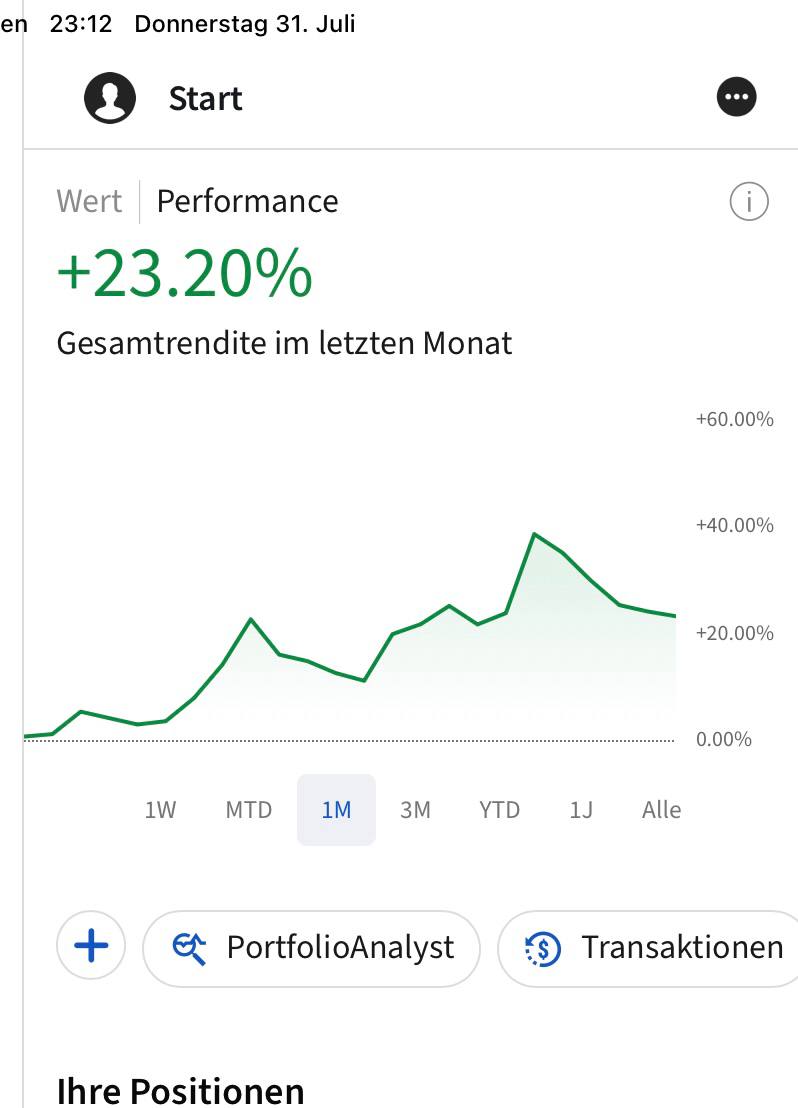Tap the PortfolioAnalyst magnifier chart icon
798x1108 pixels.
[189, 947]
